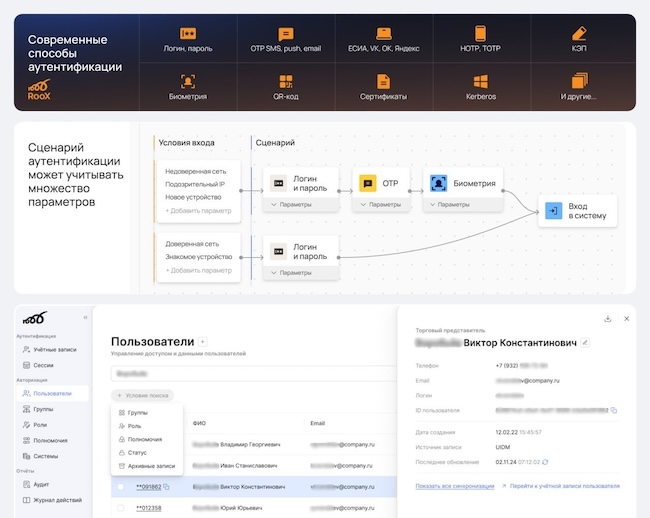Copy ID **091862 with copy icon
This screenshot has width=650, height=518.
tap(166, 487)
